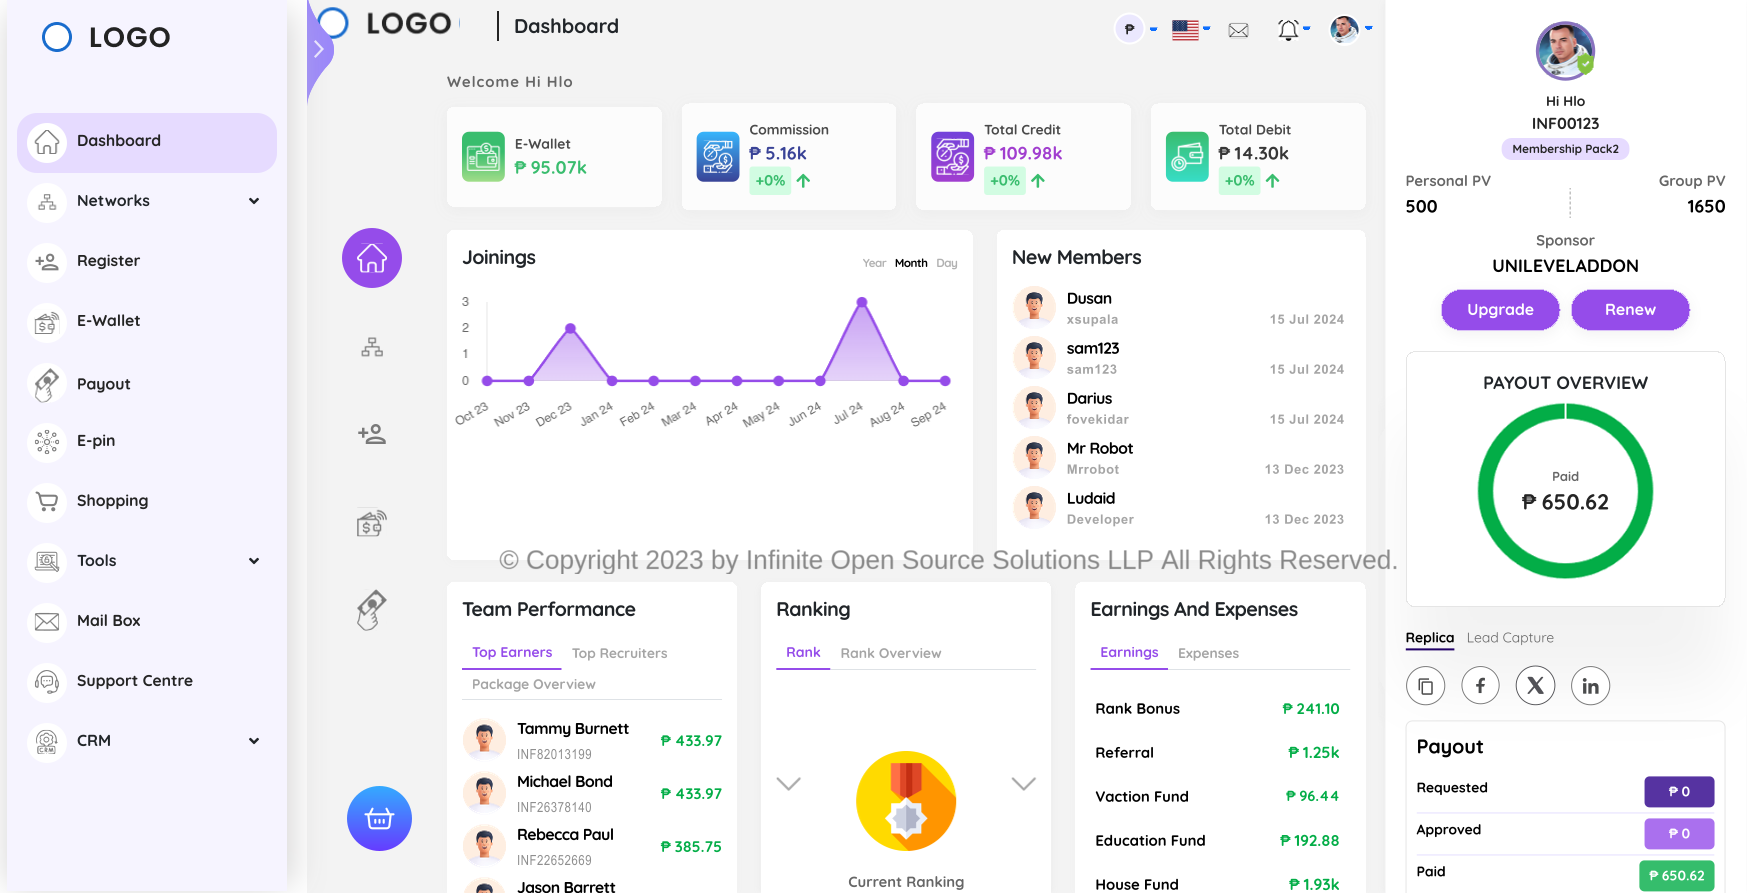1747x893 pixels.
Task: Open the Payout sidebar item
Action: tap(147, 384)
